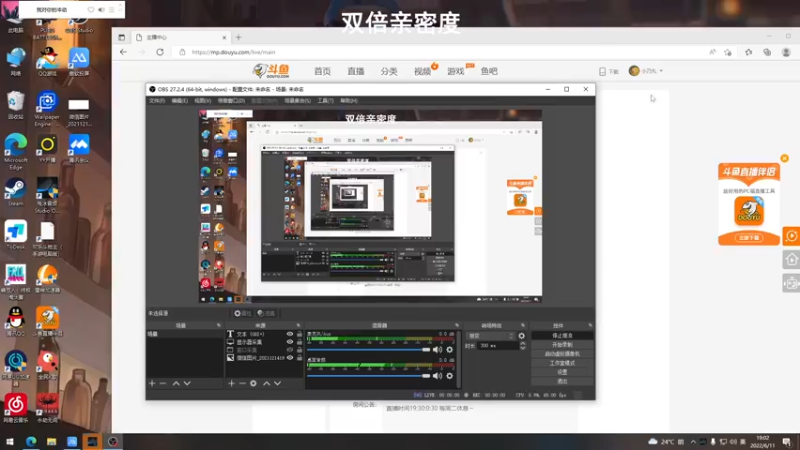
Task: Add a new source with the plus icon
Action: (231, 383)
